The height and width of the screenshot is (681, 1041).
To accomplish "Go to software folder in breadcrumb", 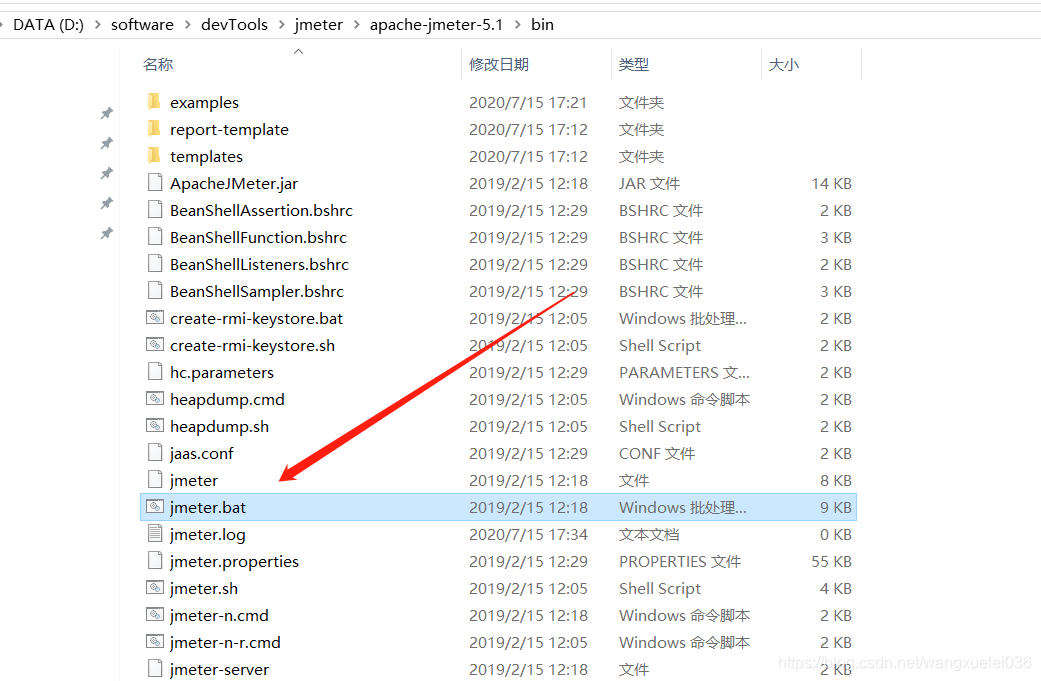I will pyautogui.click(x=142, y=25).
